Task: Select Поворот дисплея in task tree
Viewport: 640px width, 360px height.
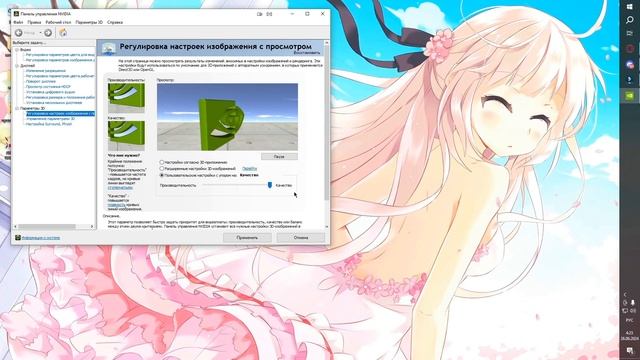Action: coord(41,81)
